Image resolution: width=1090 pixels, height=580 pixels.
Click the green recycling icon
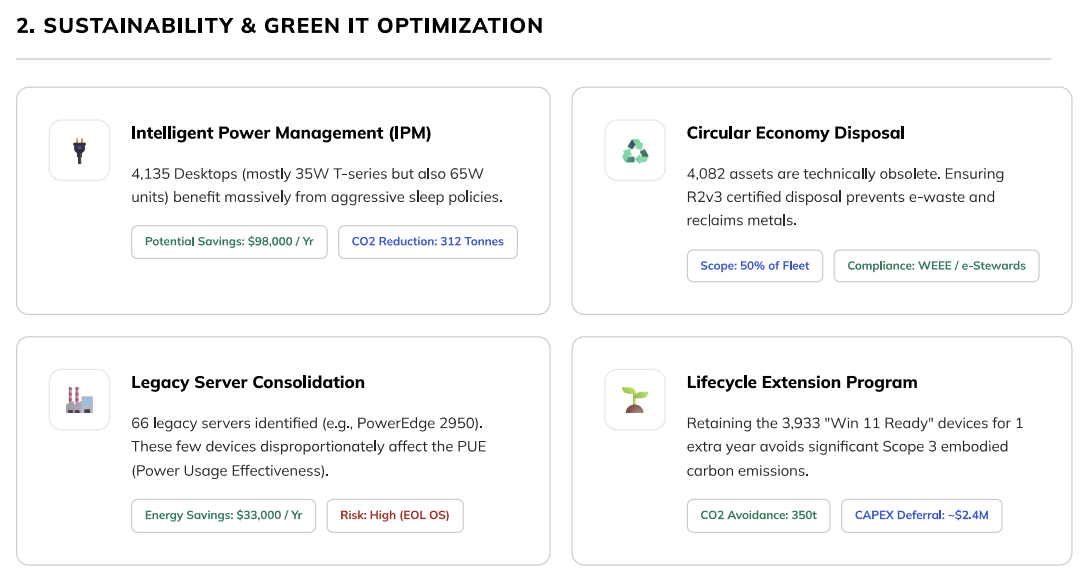pos(635,151)
